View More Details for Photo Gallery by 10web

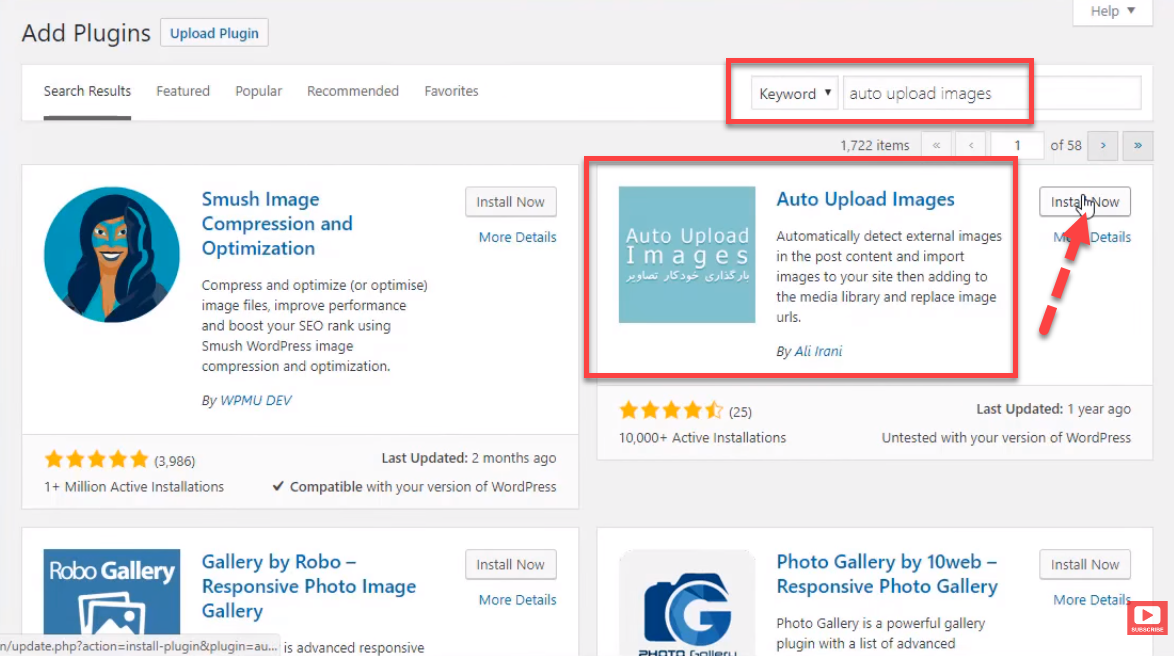point(1092,600)
